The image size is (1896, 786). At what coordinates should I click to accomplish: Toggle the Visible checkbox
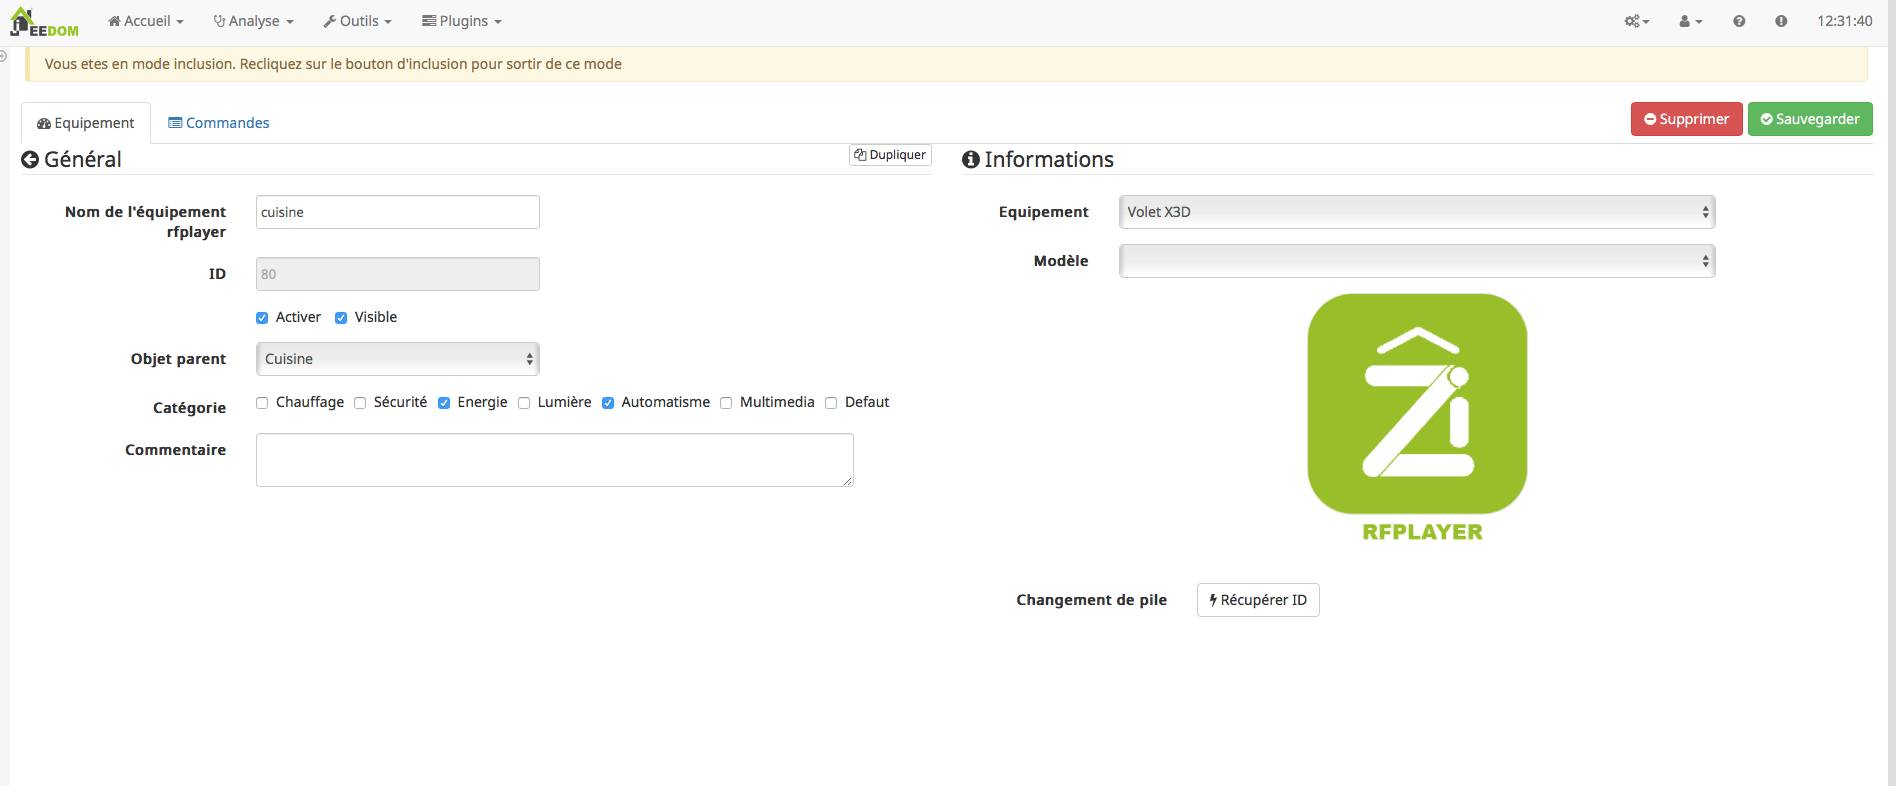coord(341,318)
